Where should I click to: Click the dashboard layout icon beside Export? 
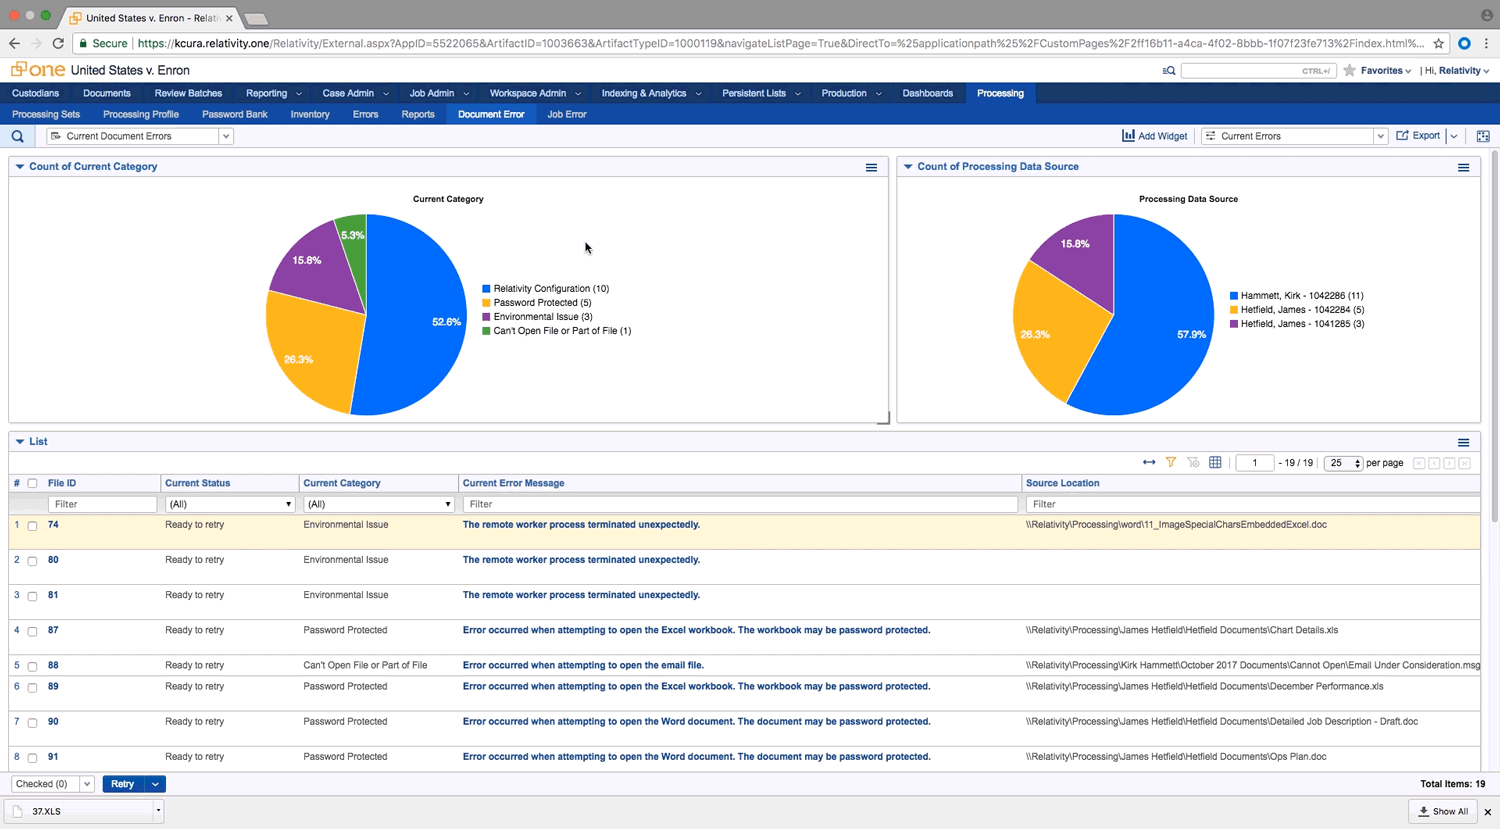click(x=1483, y=136)
